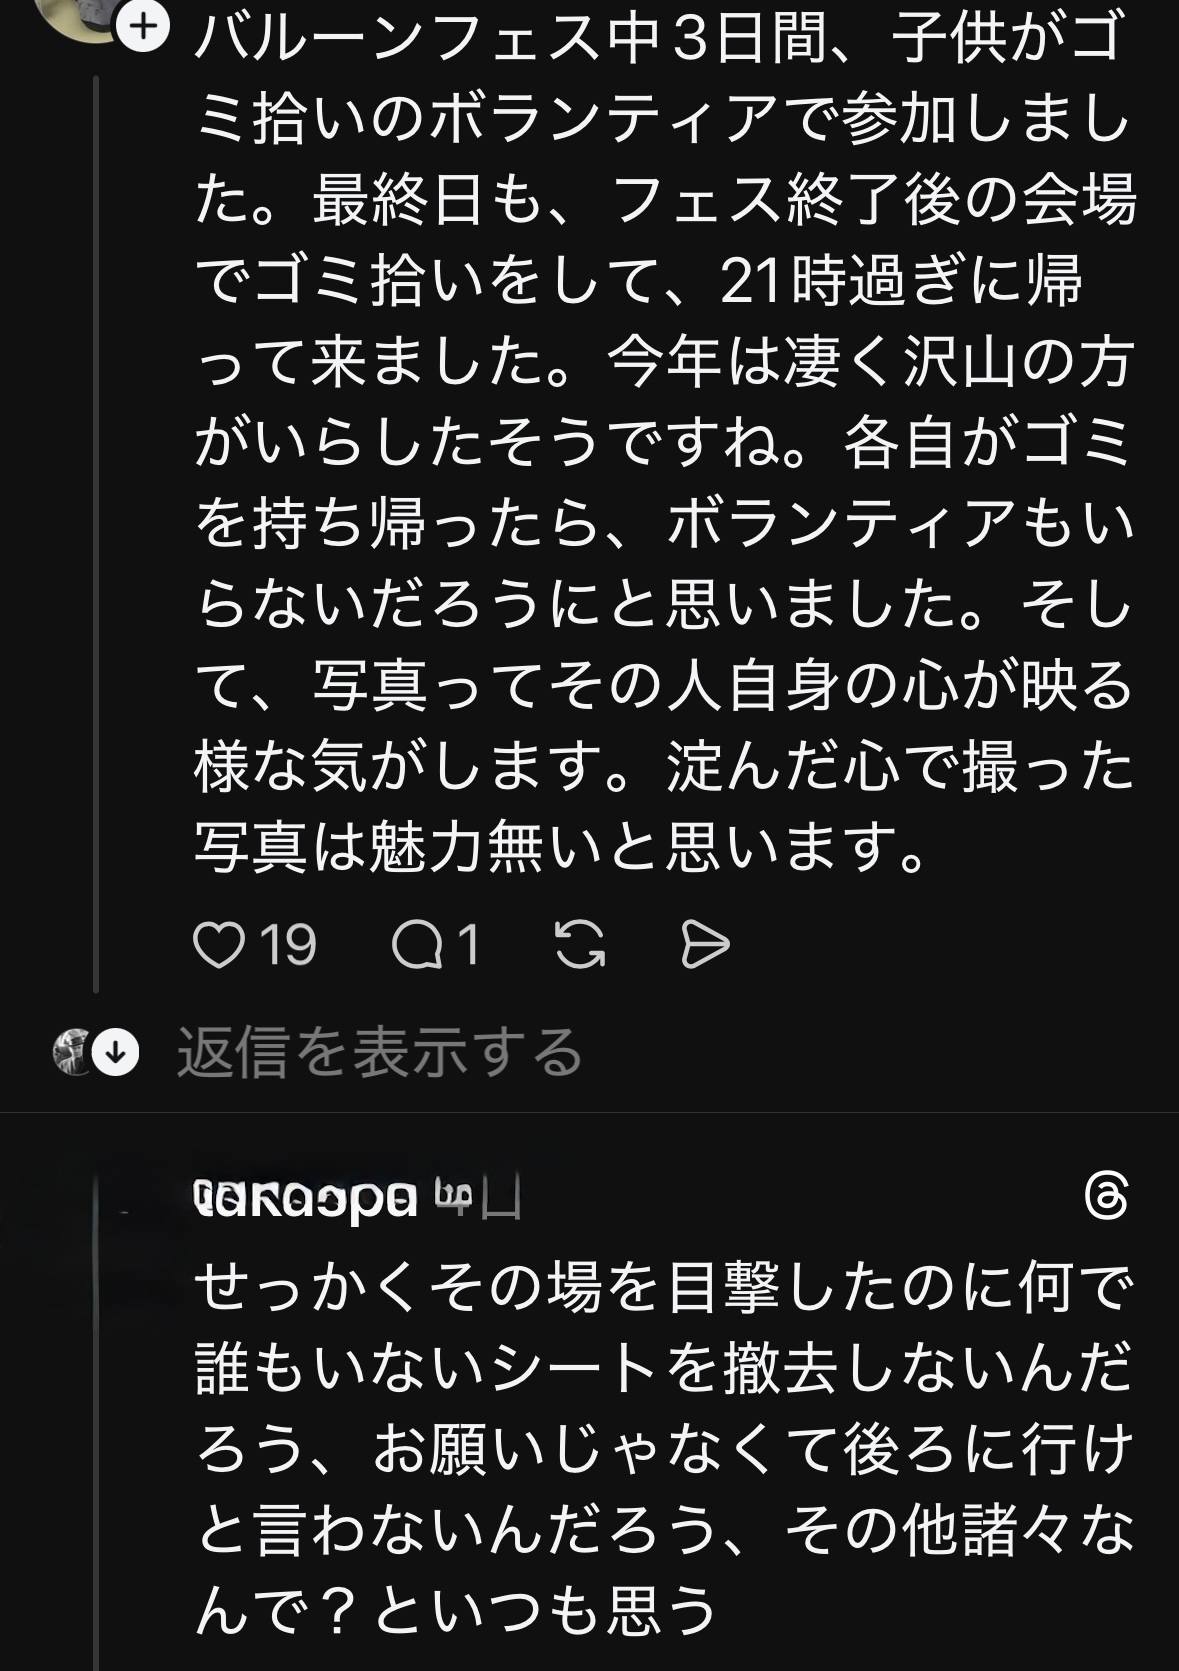Click the Threads logo on second comment
This screenshot has width=1179, height=1671.
coord(1107,1197)
